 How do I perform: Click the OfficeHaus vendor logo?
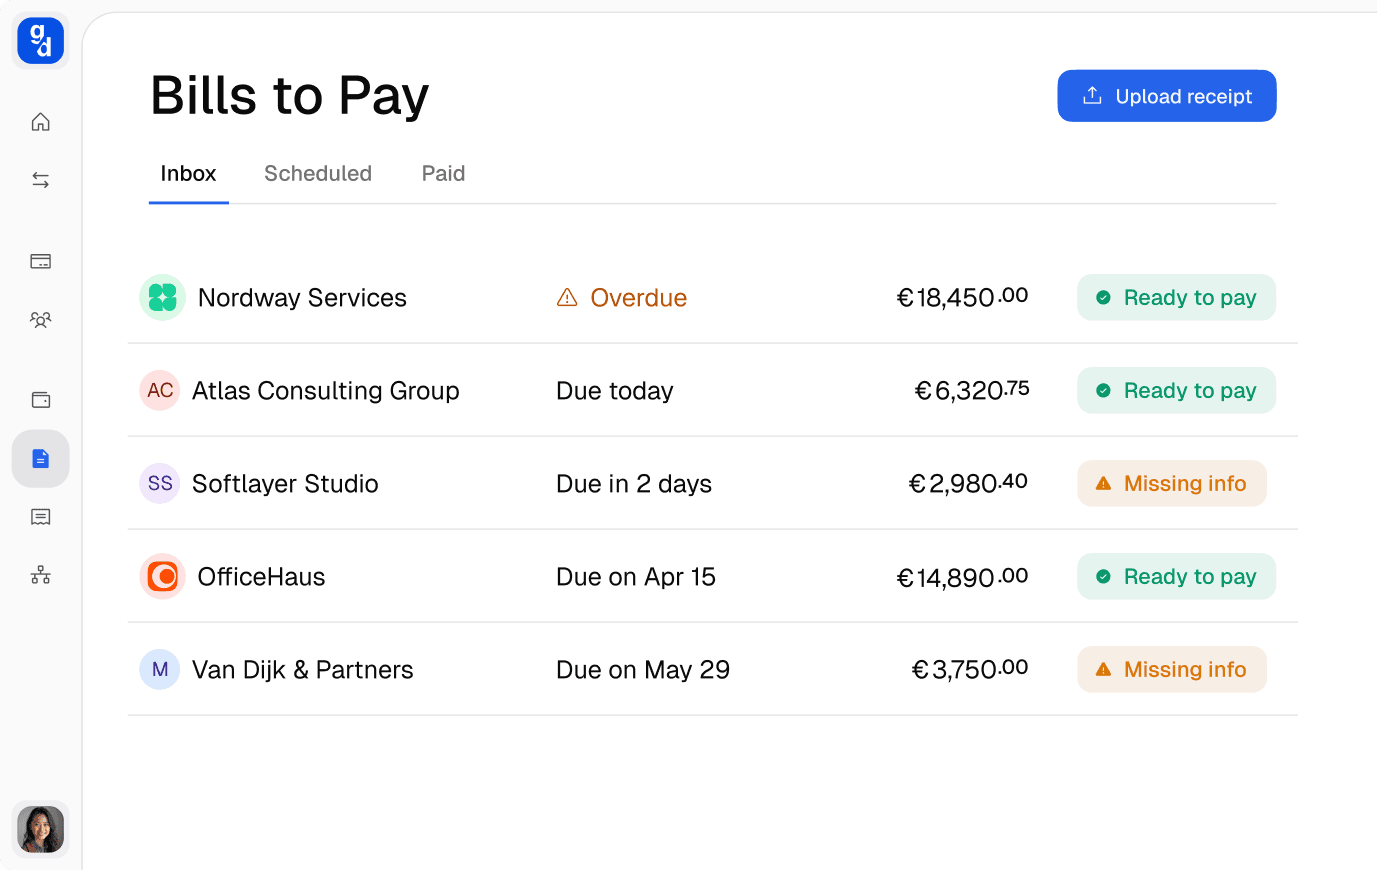(x=162, y=576)
